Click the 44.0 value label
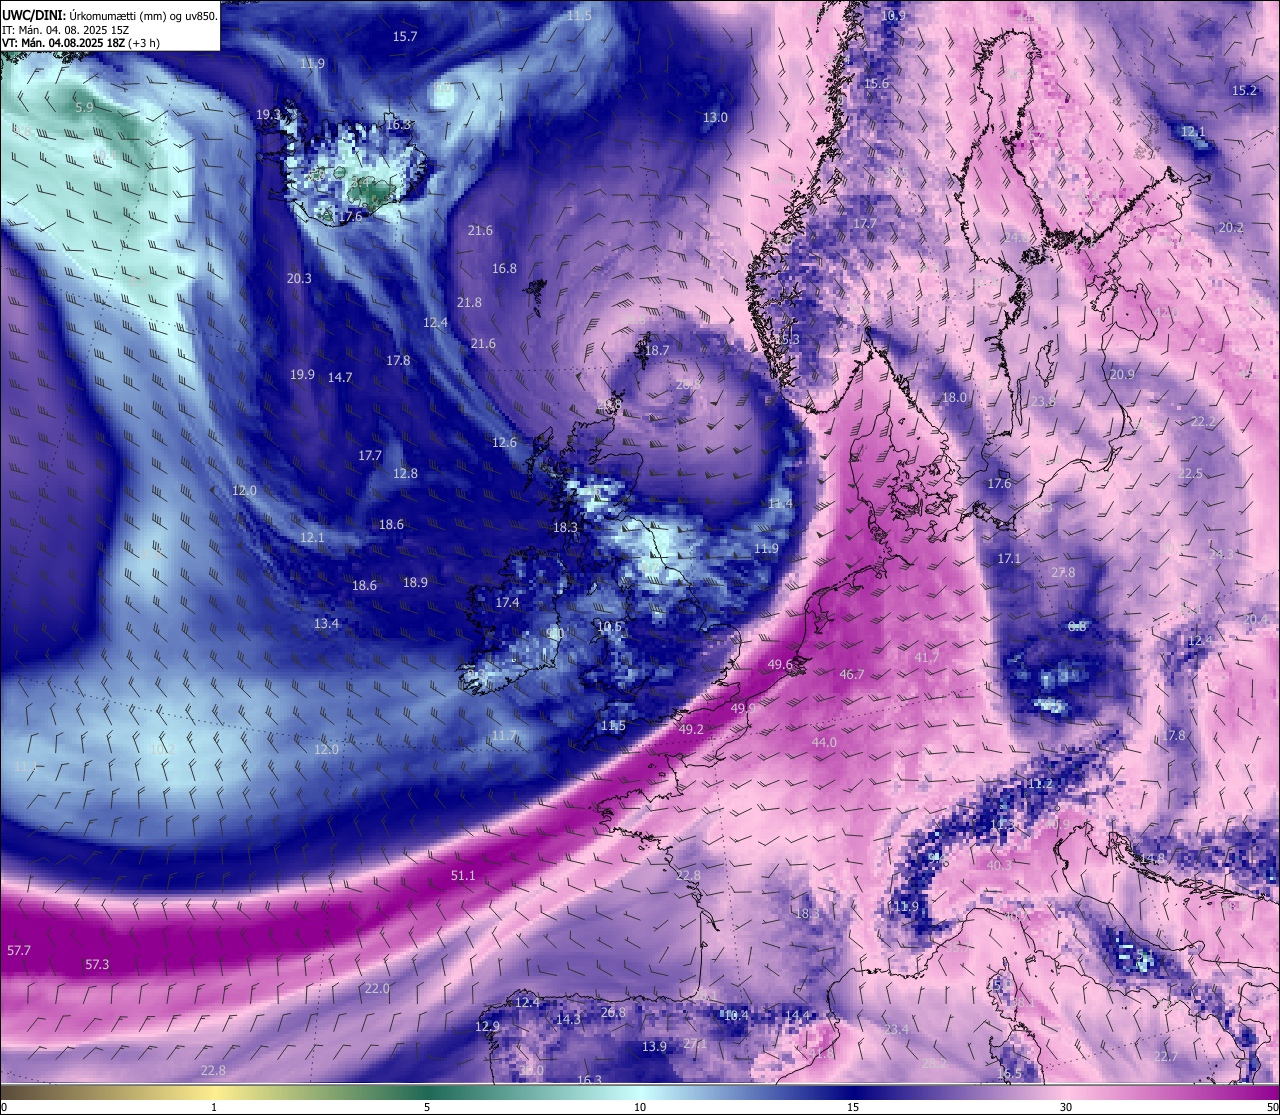The height and width of the screenshot is (1115, 1280). (x=824, y=742)
